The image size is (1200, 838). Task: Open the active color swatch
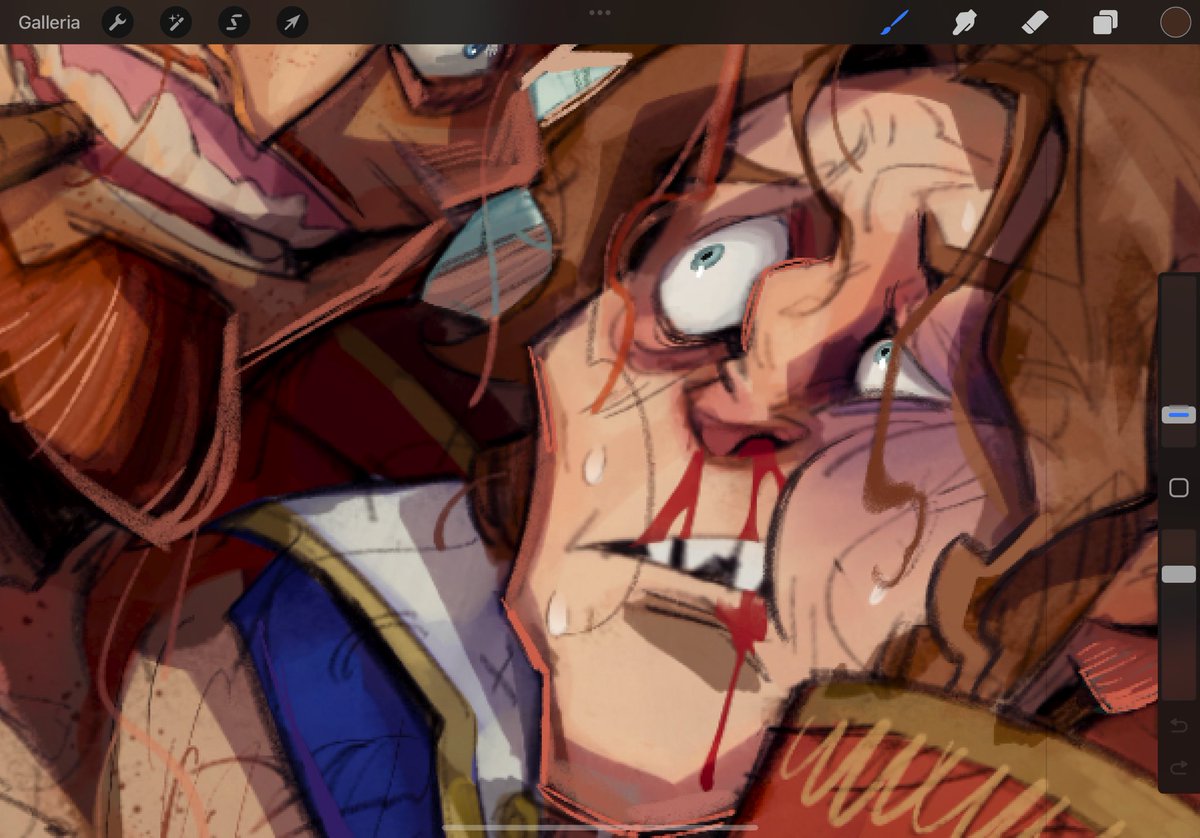(x=1175, y=22)
